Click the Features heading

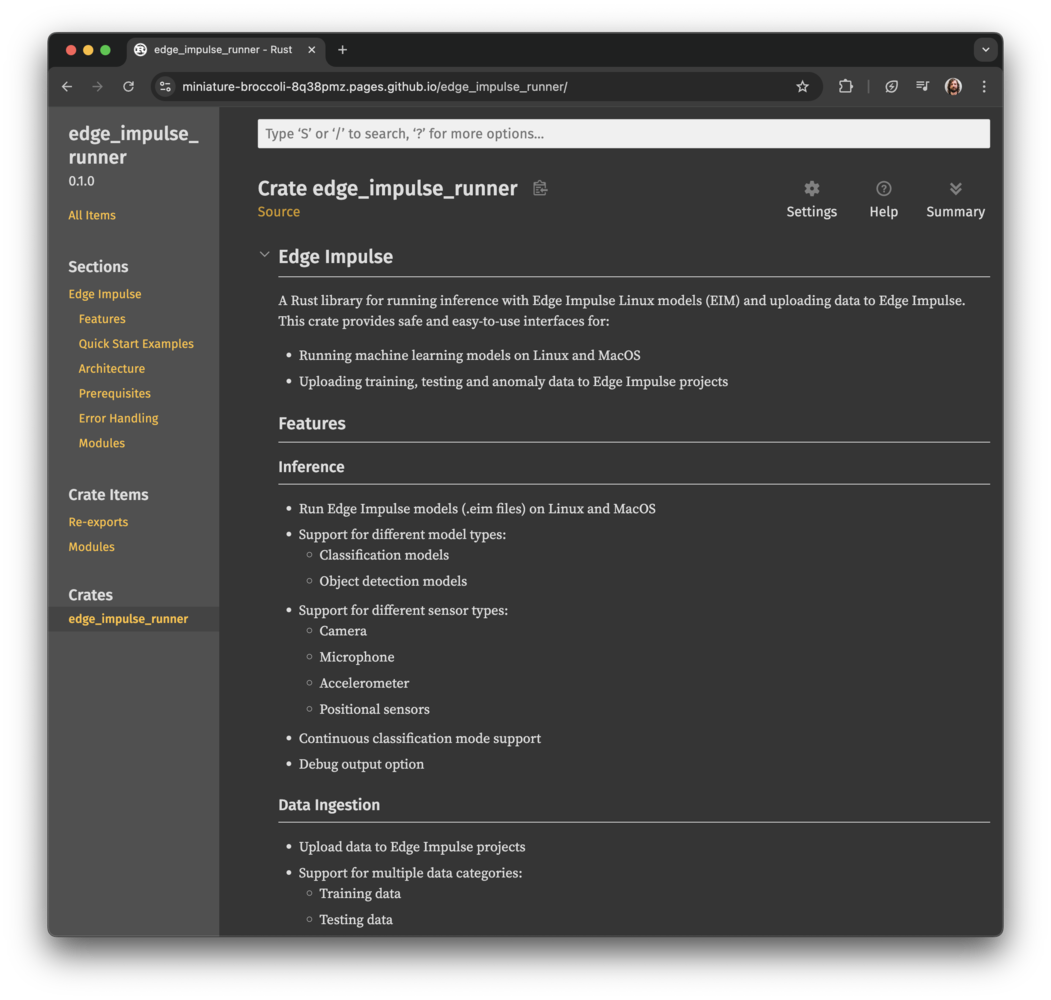point(312,424)
